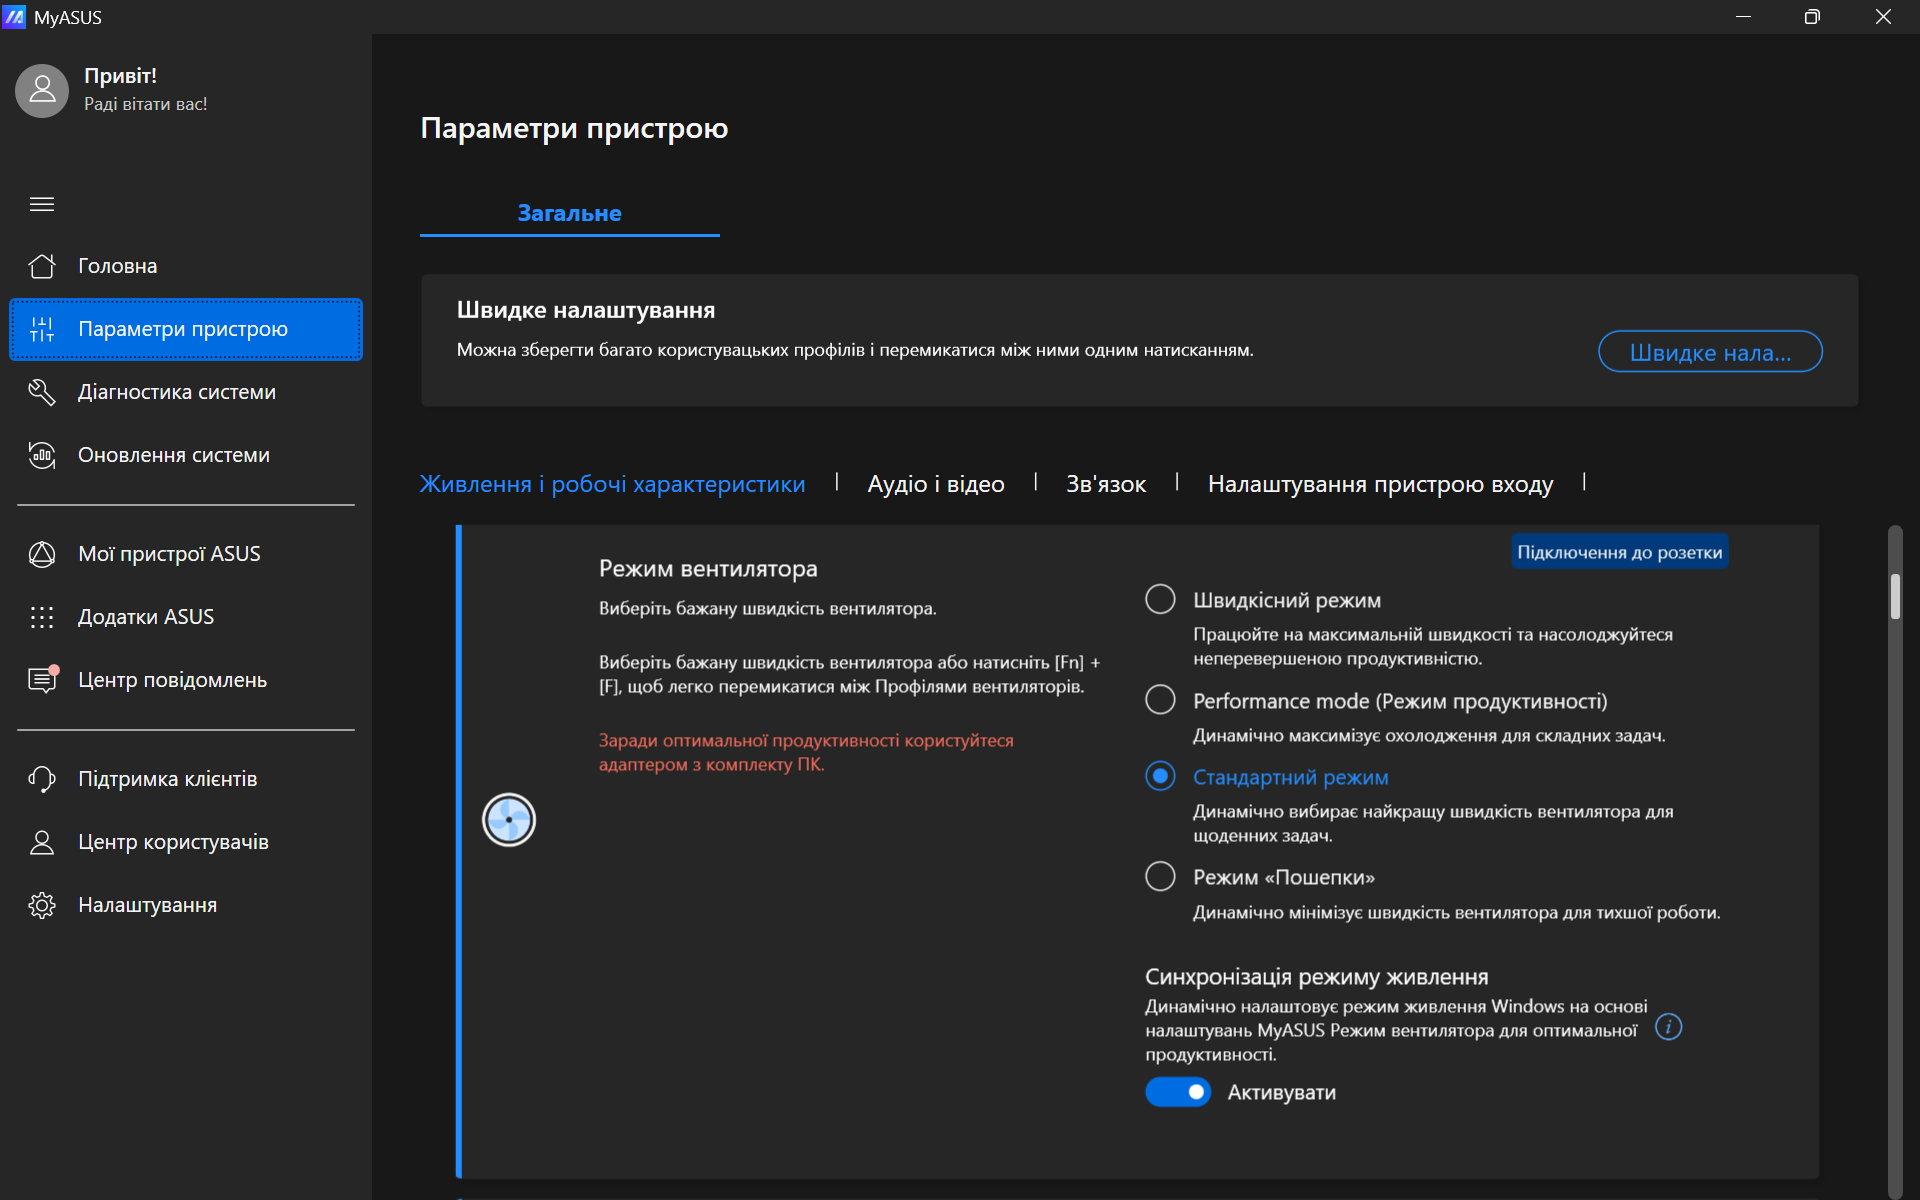Switch to Аудіо і відео tab
Image resolution: width=1920 pixels, height=1200 pixels.
pos(936,484)
